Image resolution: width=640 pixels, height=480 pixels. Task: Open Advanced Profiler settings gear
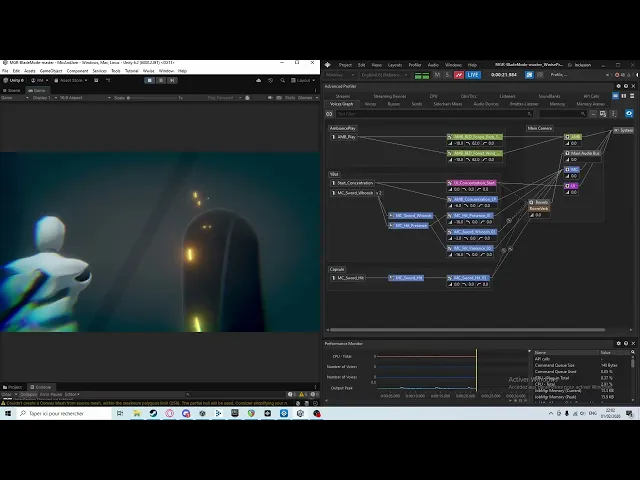coord(618,87)
